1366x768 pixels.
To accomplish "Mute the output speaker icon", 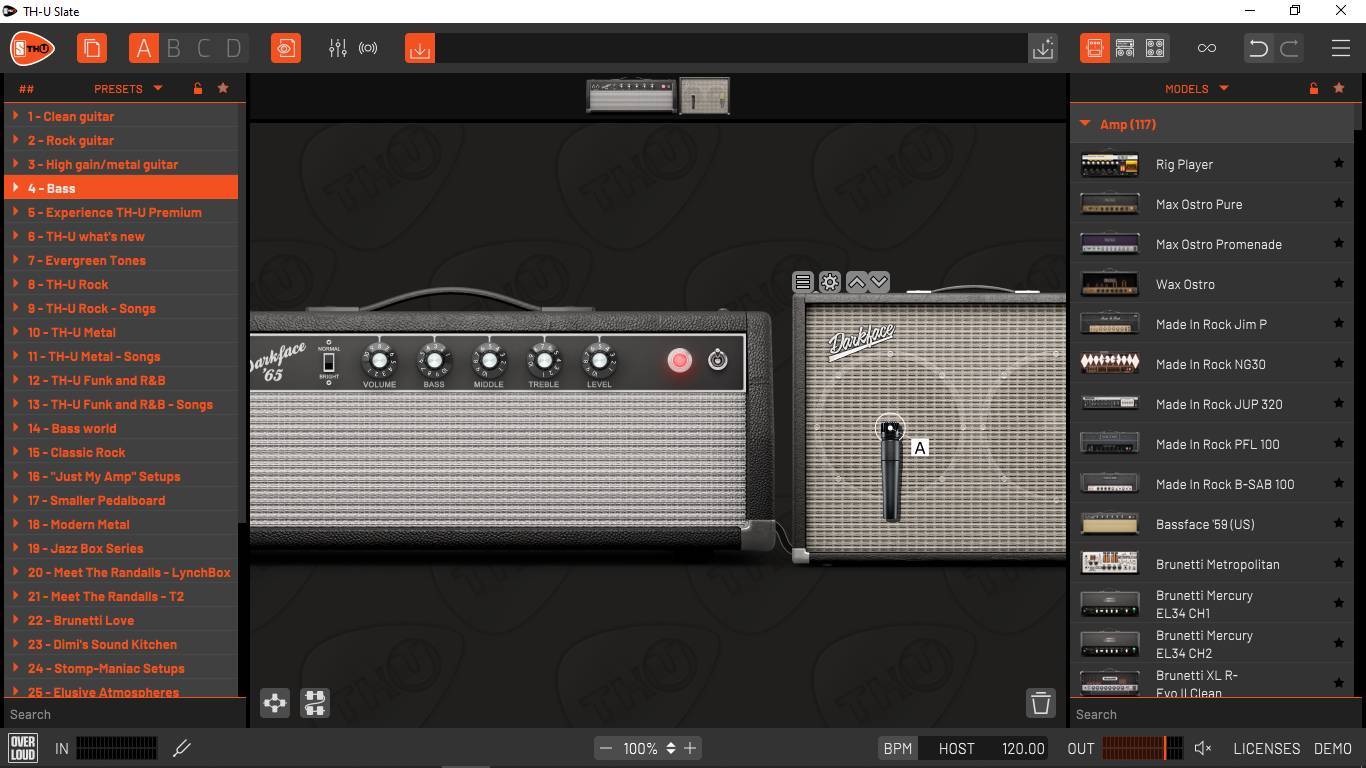I will [x=1204, y=748].
